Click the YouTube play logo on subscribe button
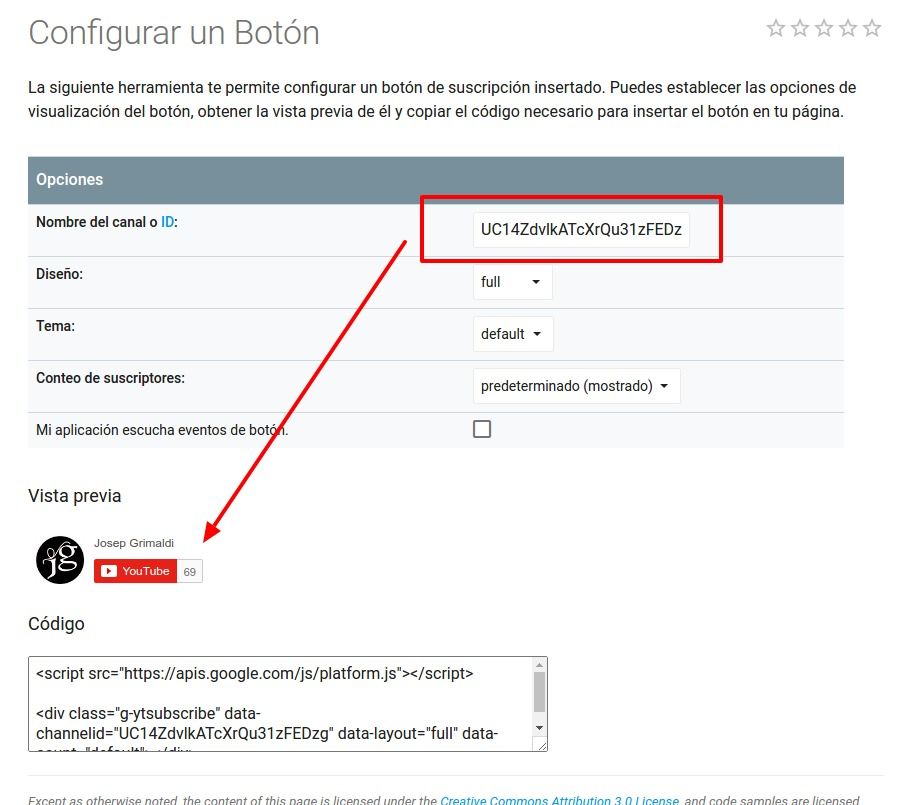The image size is (897, 805). (109, 571)
